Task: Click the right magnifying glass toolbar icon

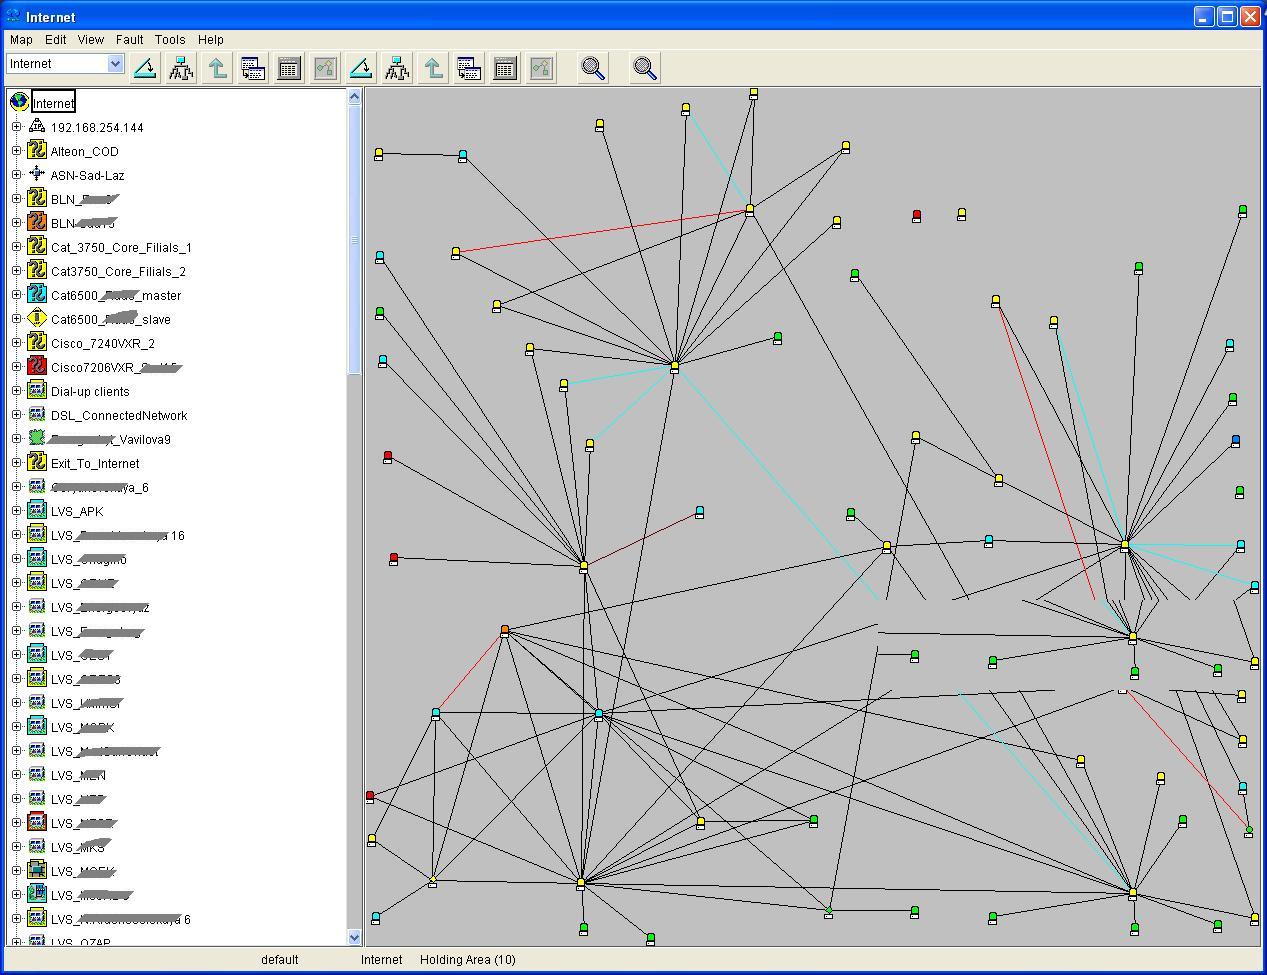Action: click(x=645, y=68)
